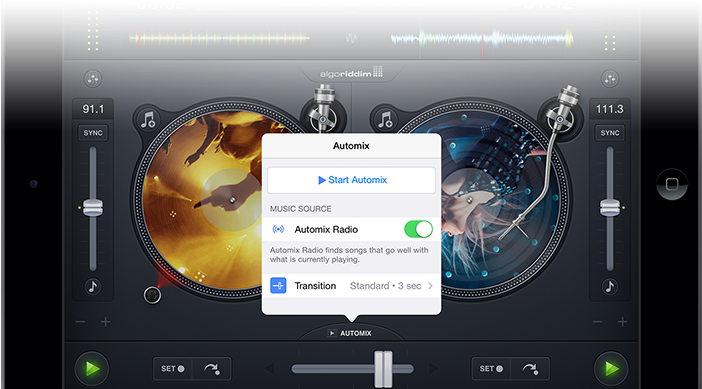The height and width of the screenshot is (389, 702).
Task: Tap the left deck music note key-lock icon
Action: 93,286
